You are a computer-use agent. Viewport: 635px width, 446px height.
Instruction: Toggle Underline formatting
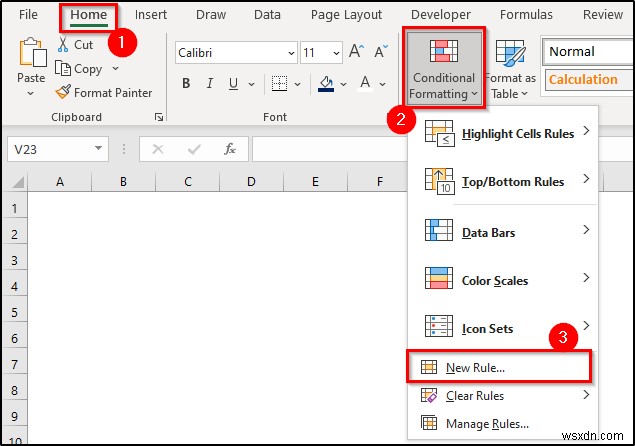233,83
